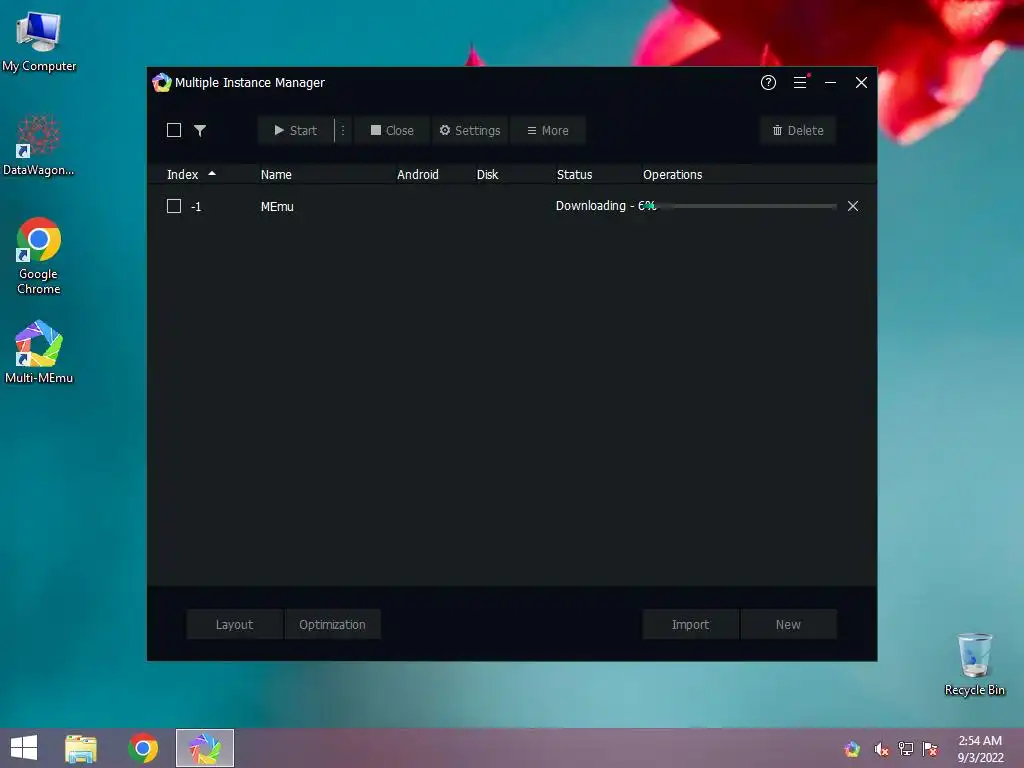Click the Operations column header
1024x768 pixels.
point(673,174)
